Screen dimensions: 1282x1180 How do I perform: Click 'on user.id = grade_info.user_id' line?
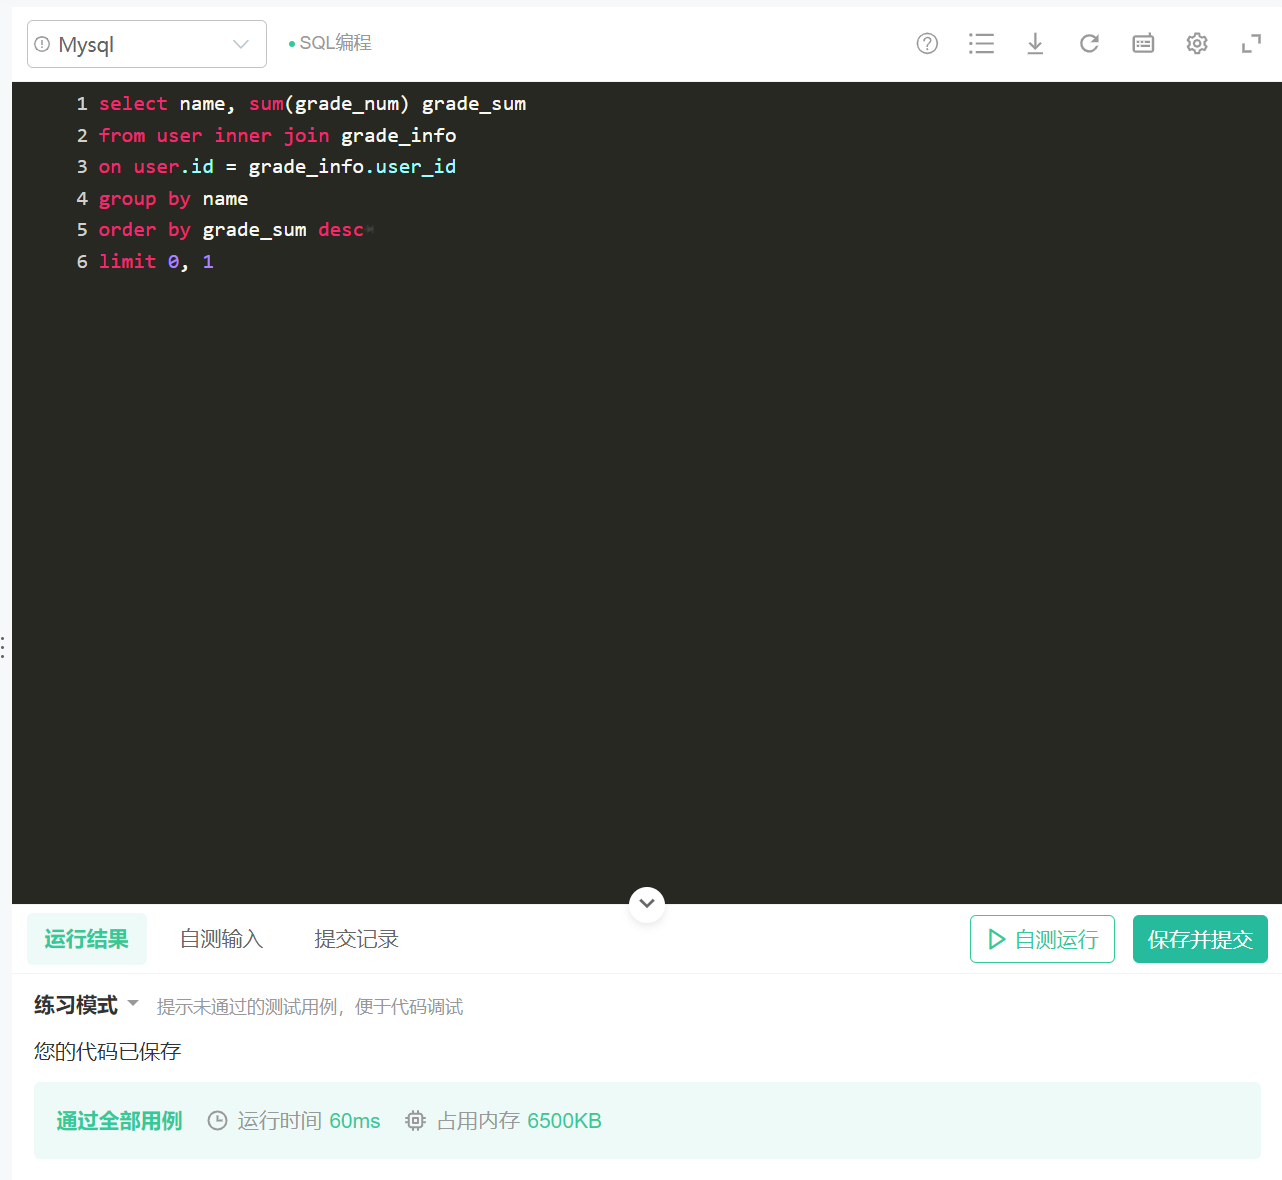coord(277,167)
